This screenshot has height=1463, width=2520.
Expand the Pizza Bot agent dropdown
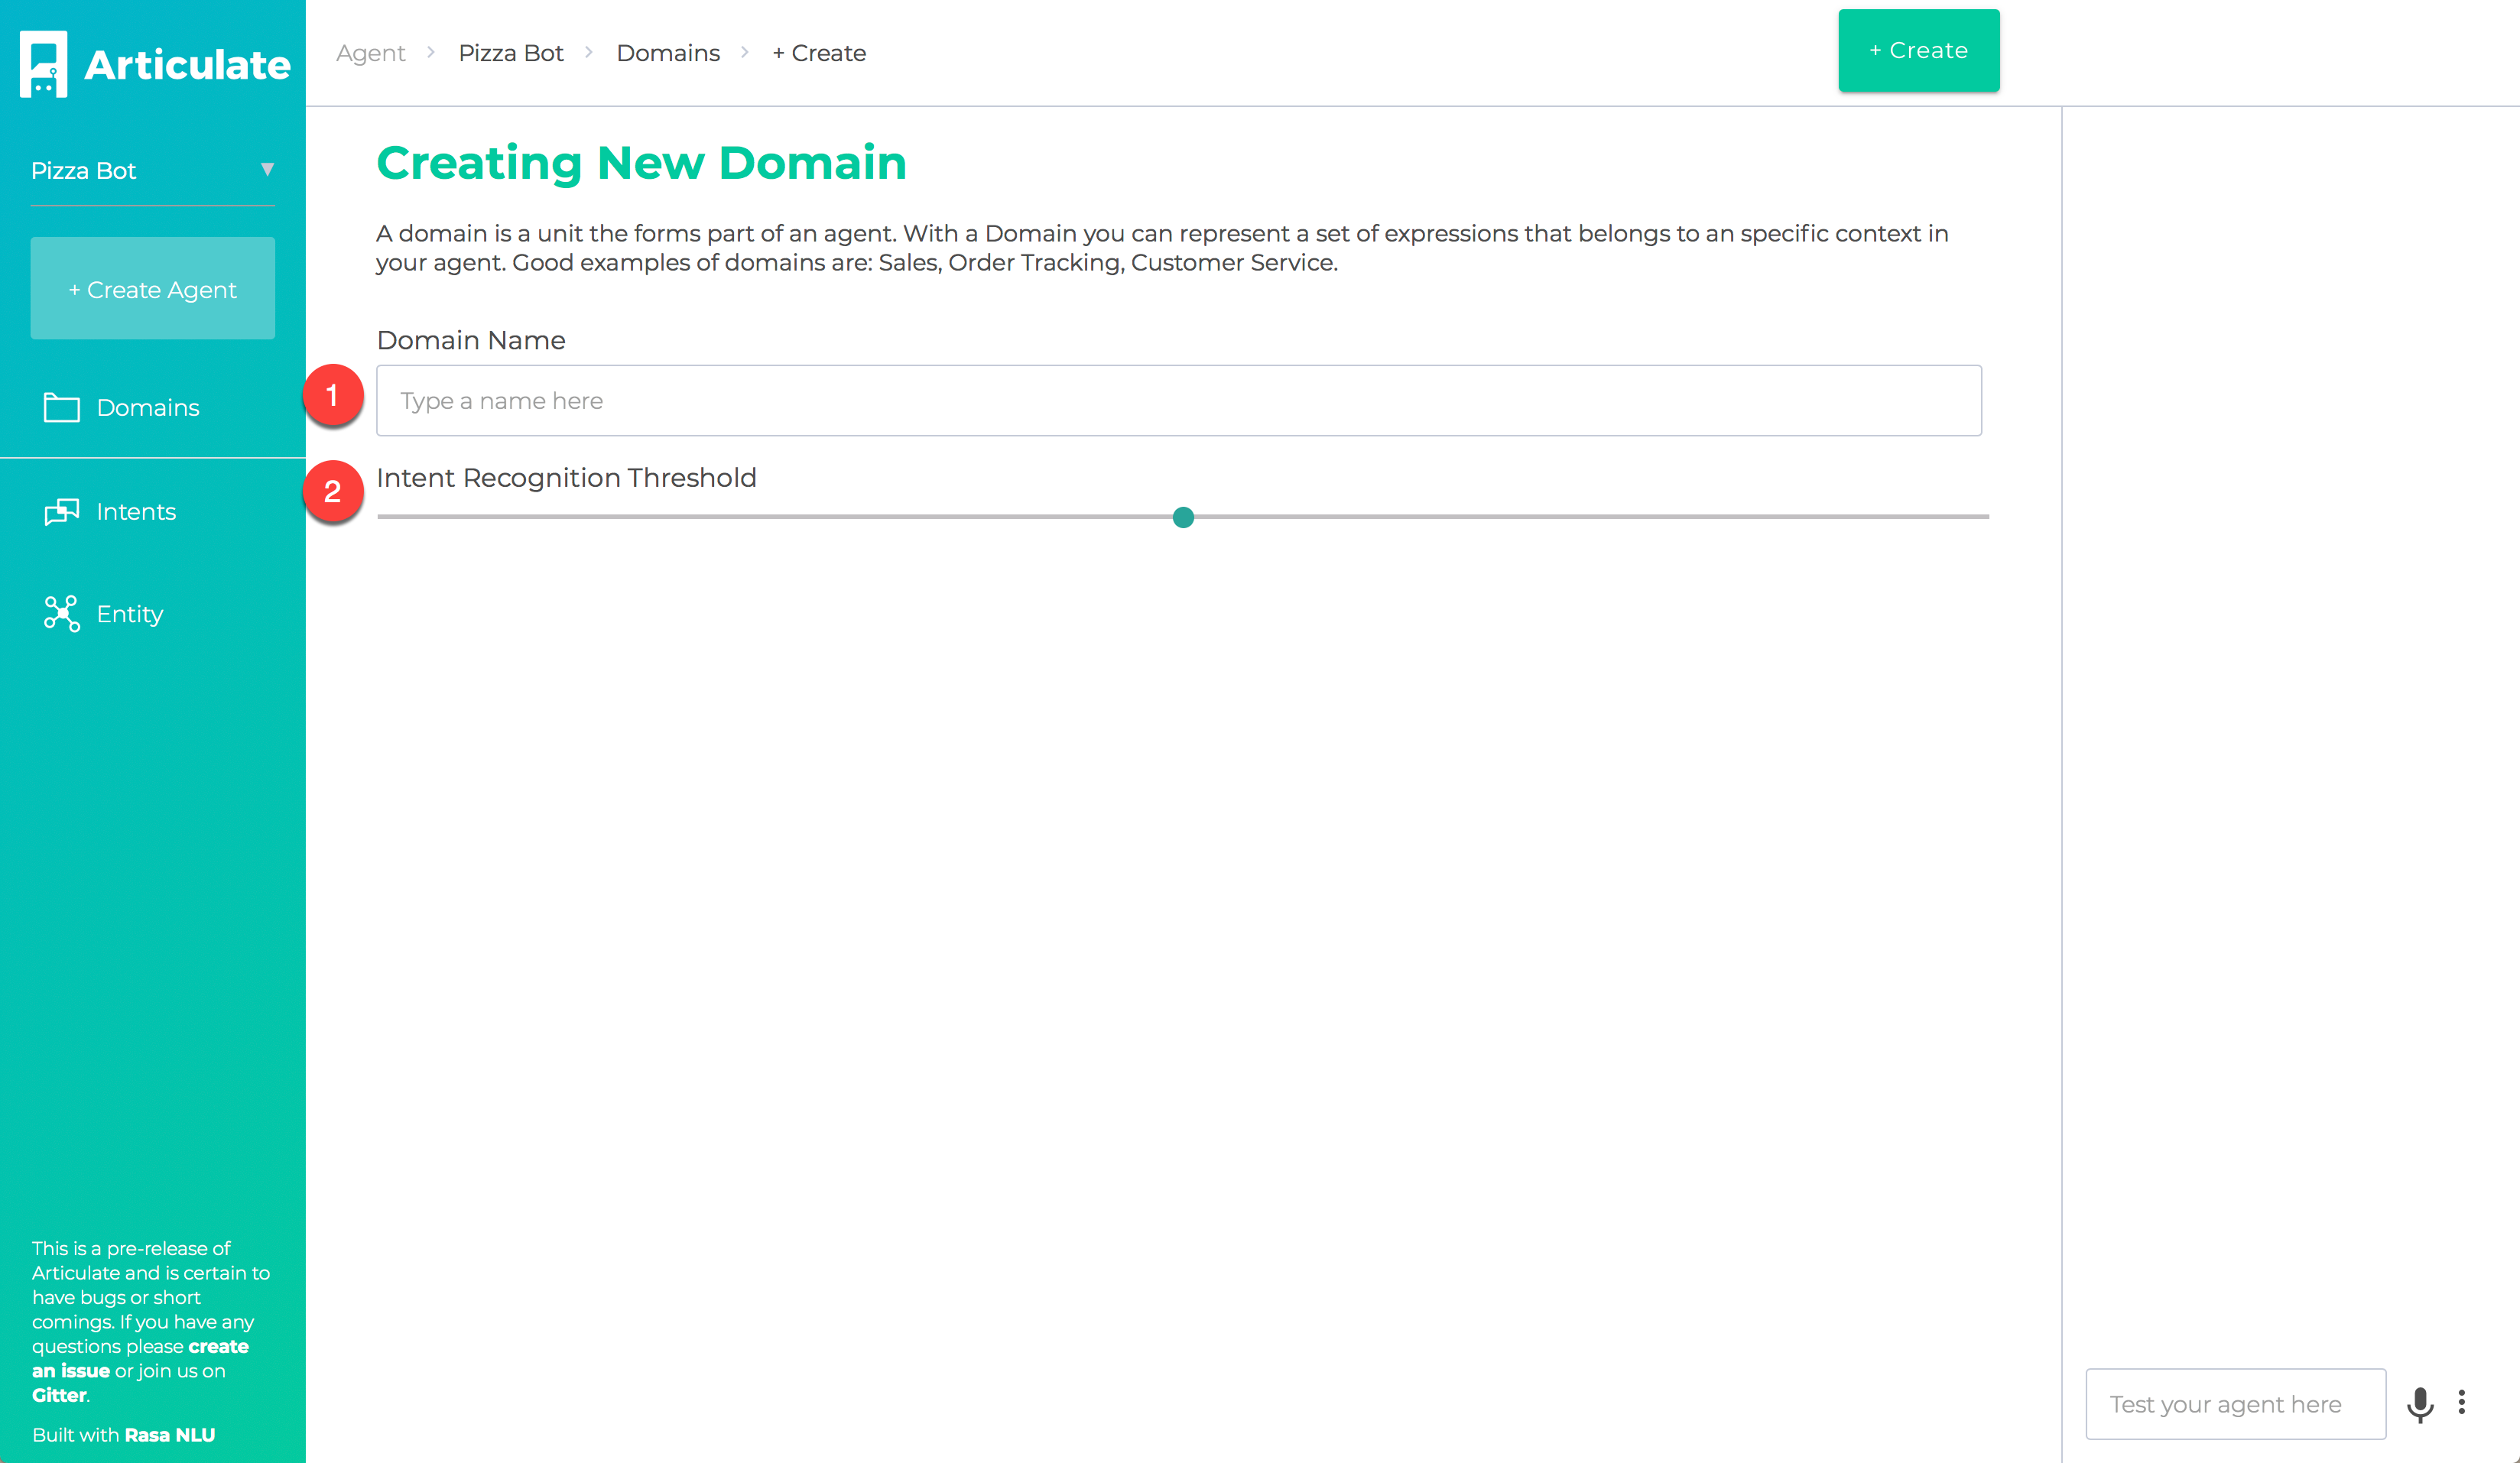152,170
